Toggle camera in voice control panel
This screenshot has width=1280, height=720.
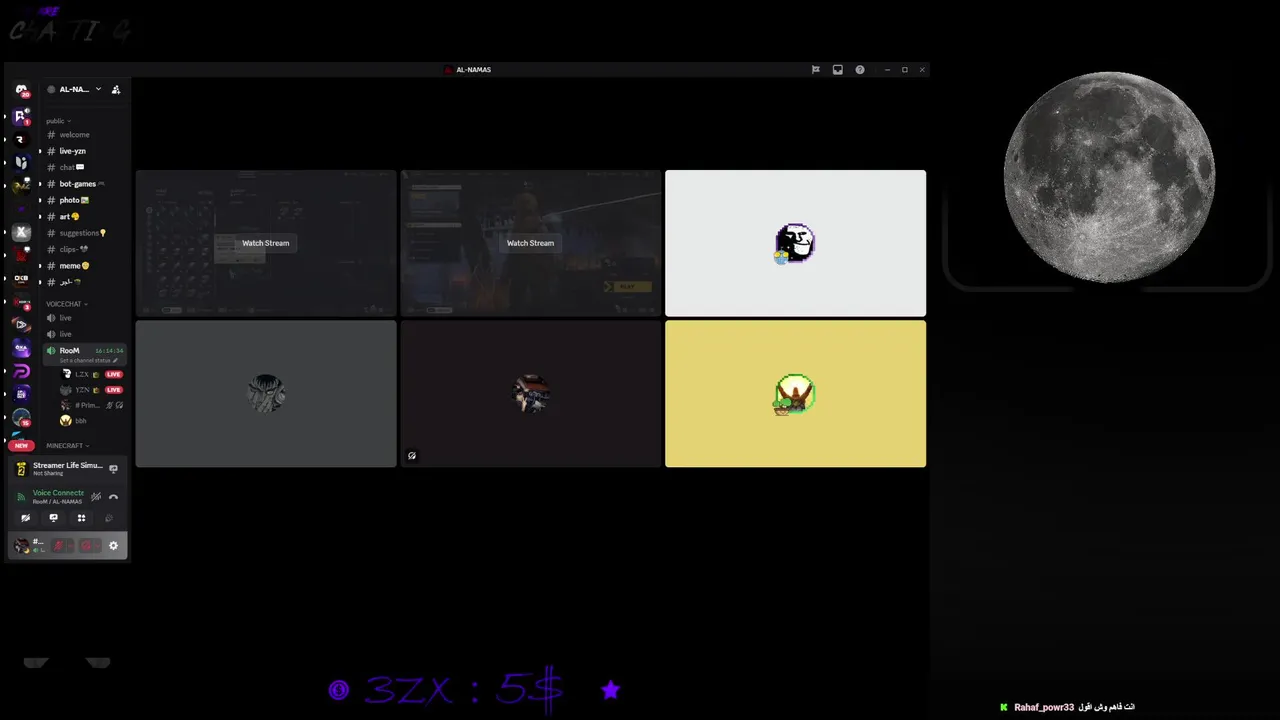tap(25, 518)
